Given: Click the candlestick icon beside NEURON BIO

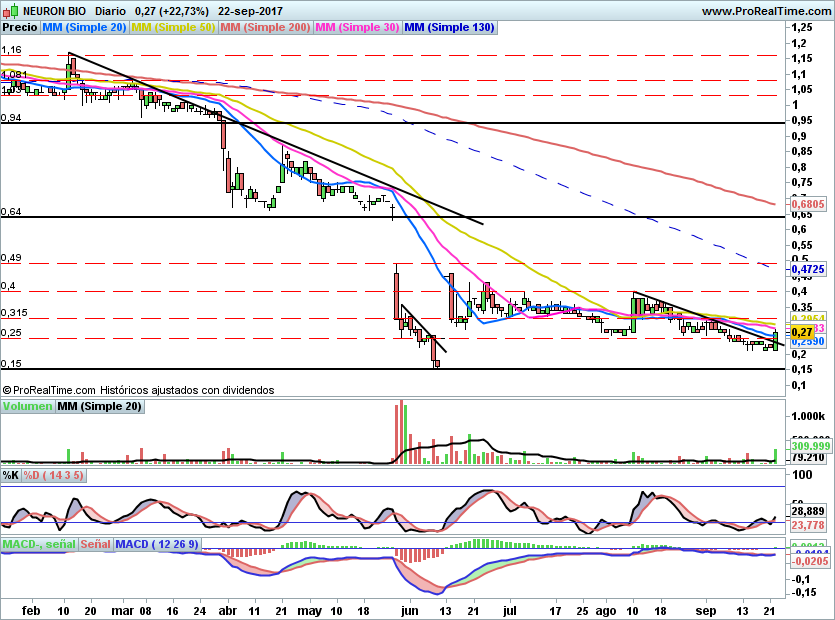Looking at the screenshot, I should [8, 11].
